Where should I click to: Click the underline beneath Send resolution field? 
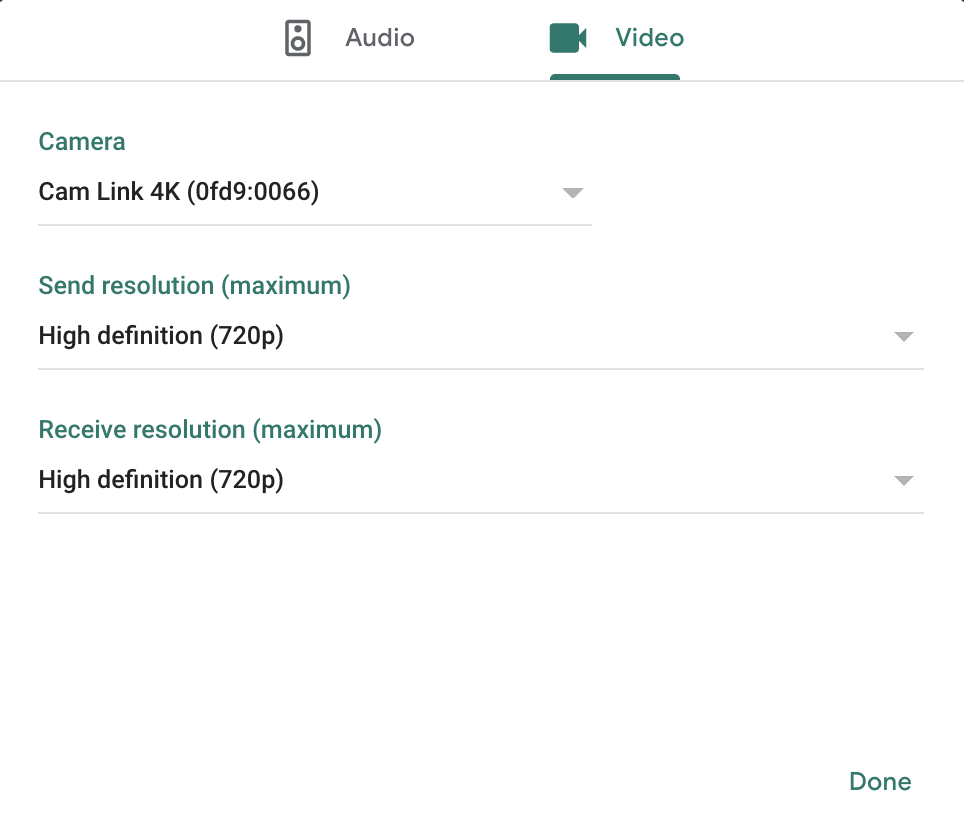coord(481,369)
